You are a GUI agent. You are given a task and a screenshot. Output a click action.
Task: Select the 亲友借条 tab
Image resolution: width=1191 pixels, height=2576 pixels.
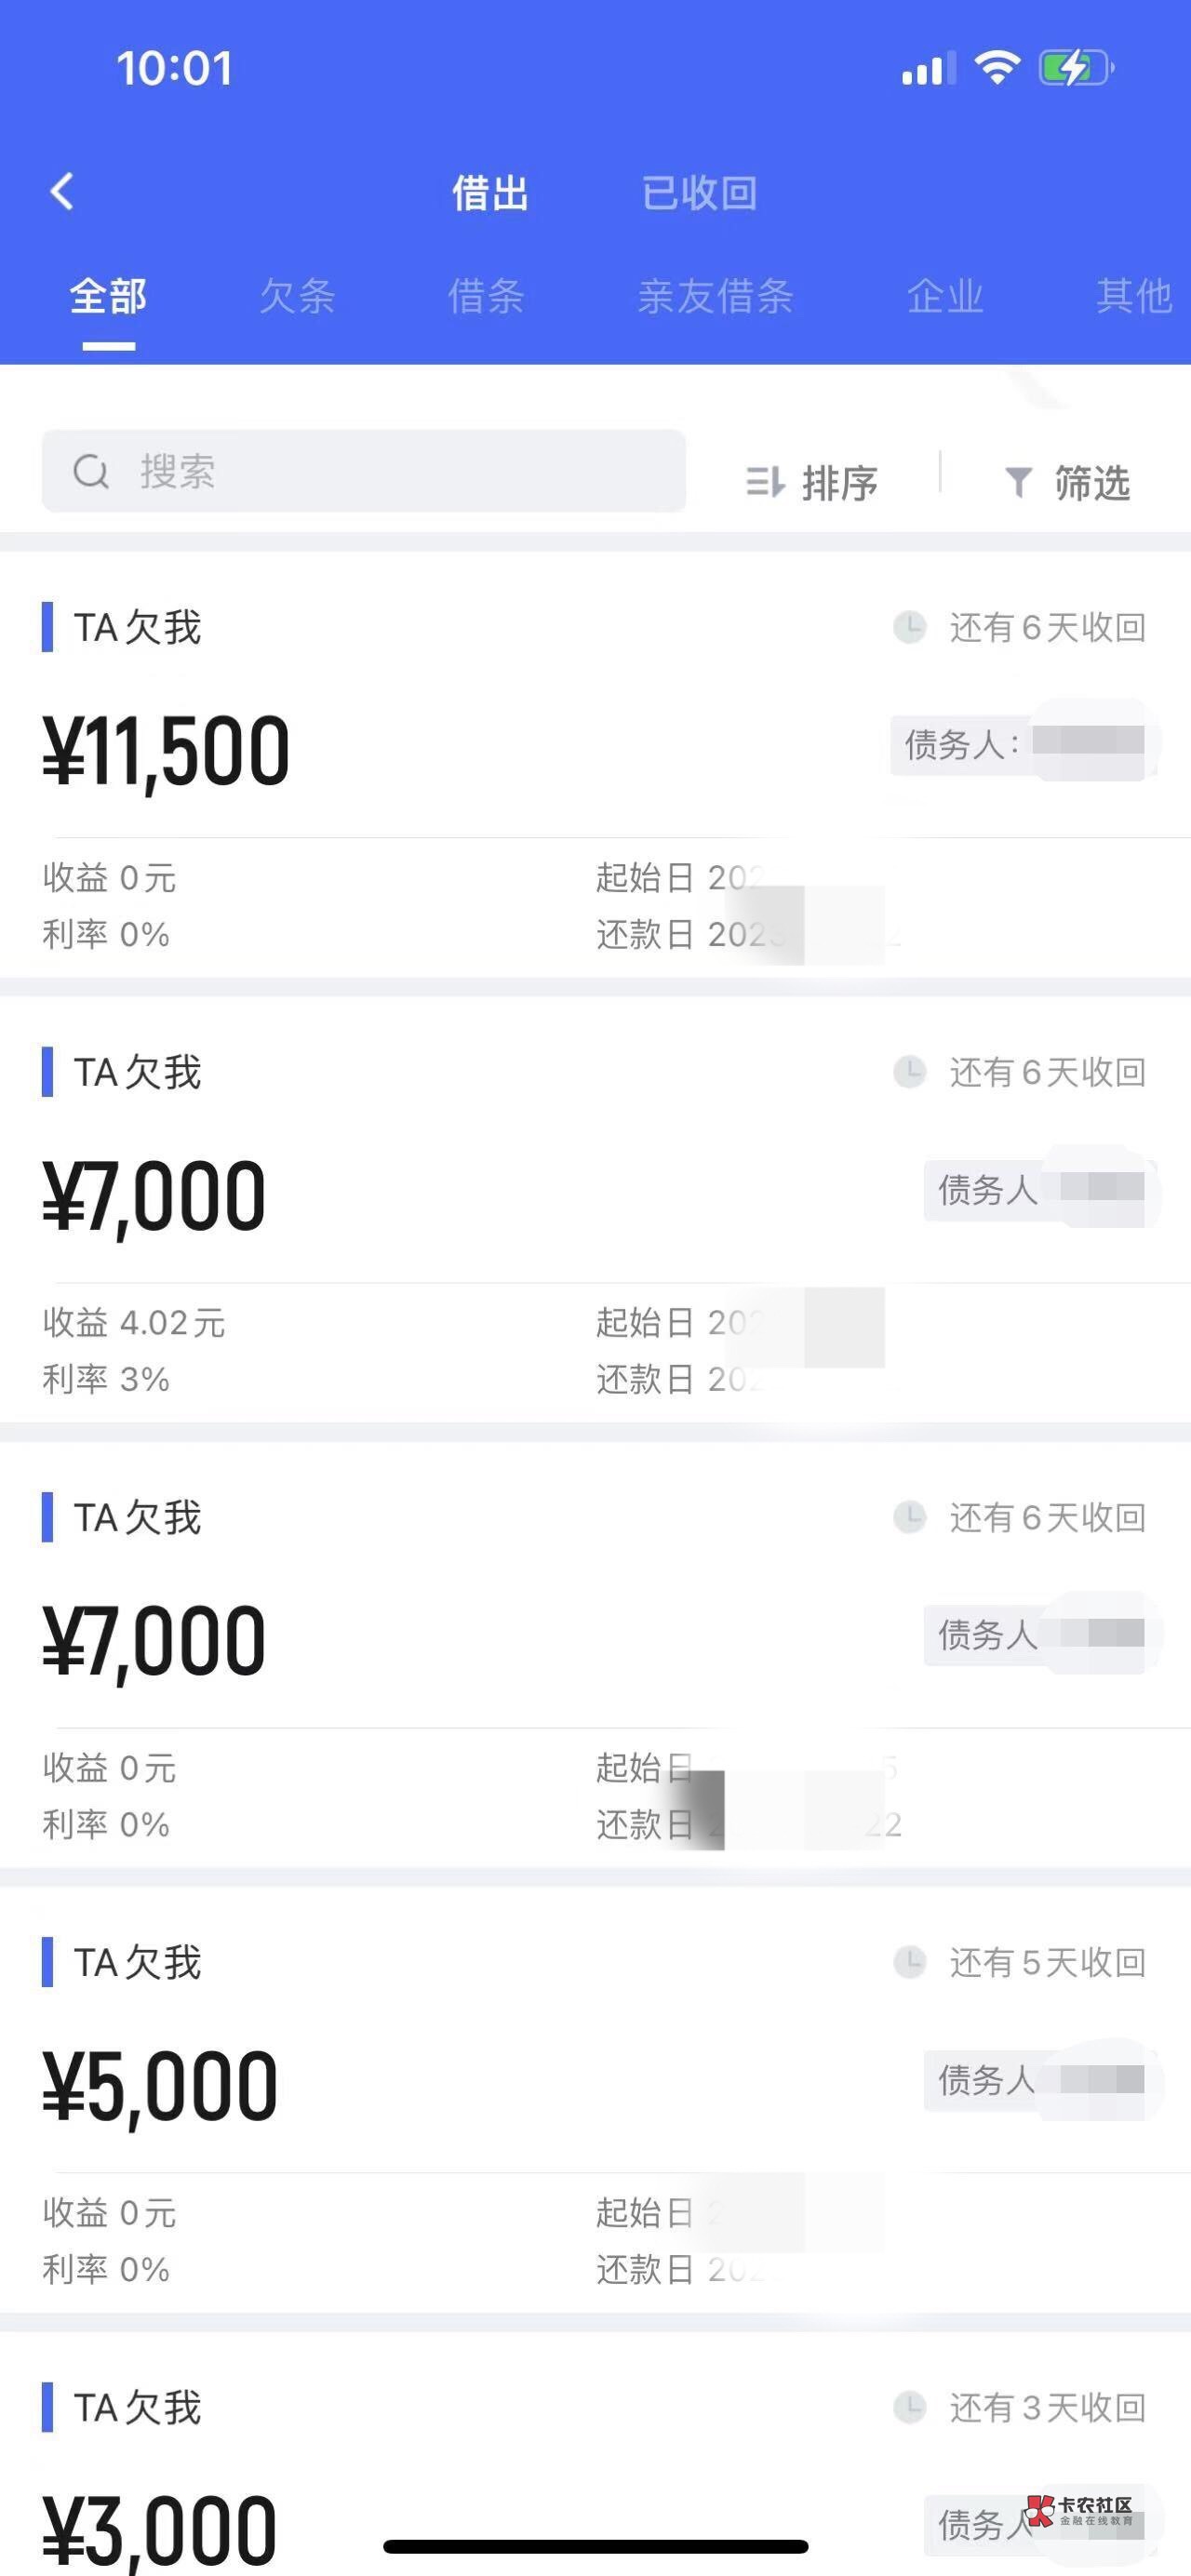[716, 296]
